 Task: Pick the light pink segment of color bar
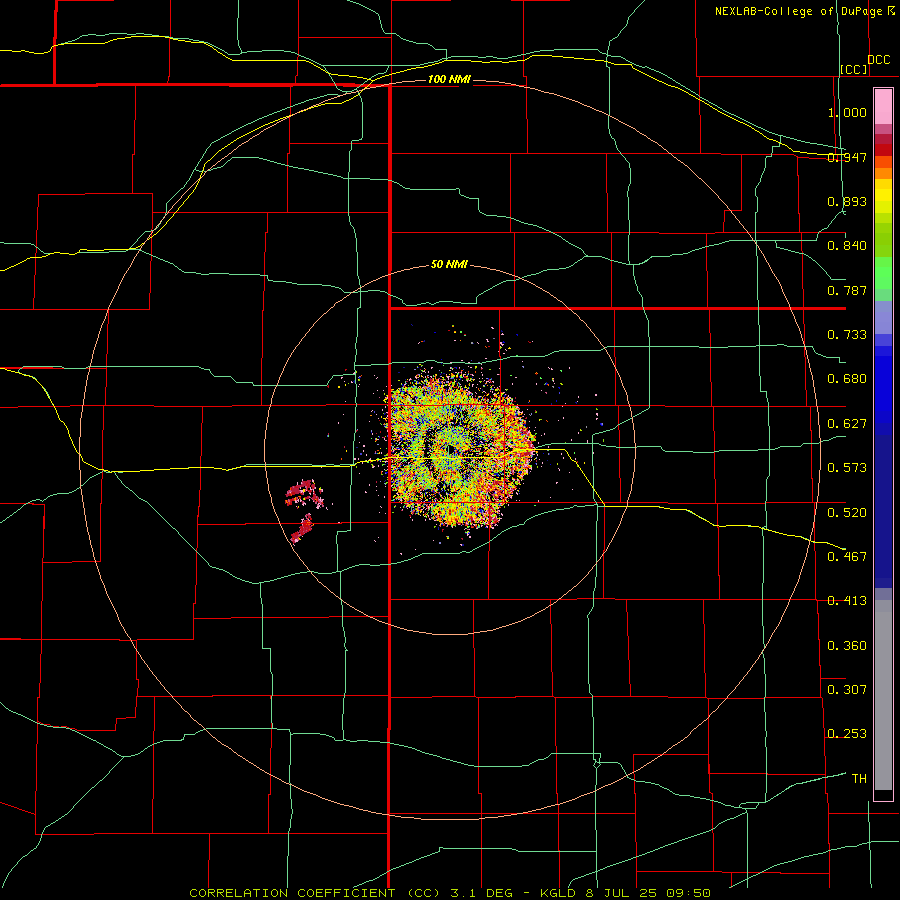click(883, 106)
